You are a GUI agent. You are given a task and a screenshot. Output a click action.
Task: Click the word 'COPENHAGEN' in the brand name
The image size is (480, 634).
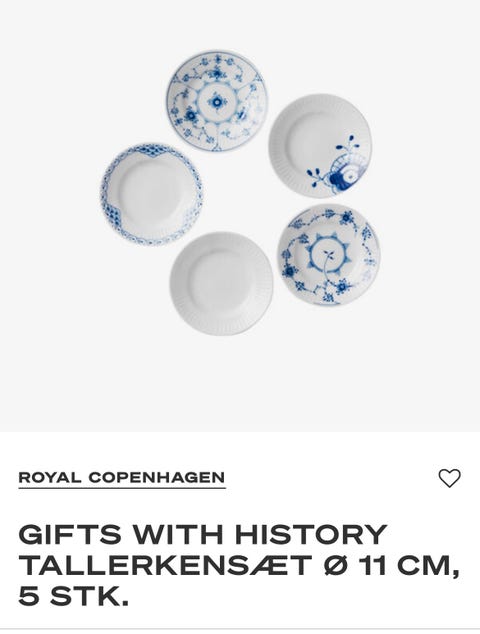point(156,478)
